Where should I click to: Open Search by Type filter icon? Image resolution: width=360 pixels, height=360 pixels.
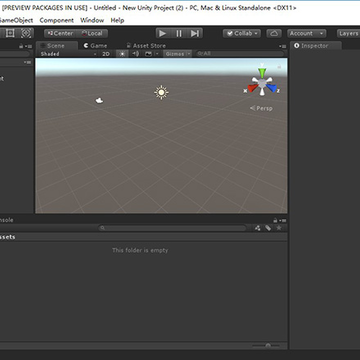tap(258, 228)
